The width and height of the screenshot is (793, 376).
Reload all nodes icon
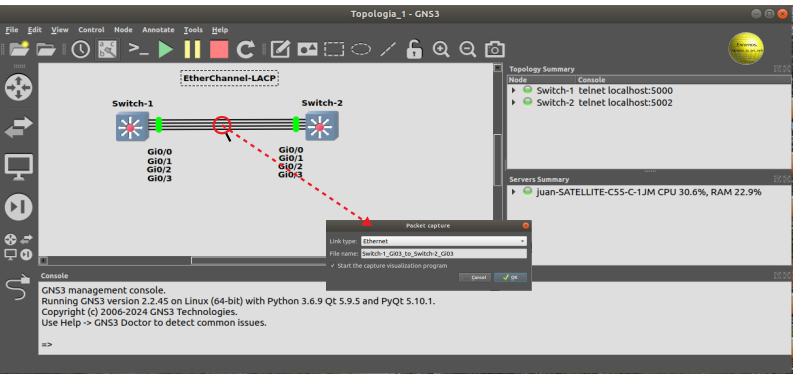[x=246, y=49]
